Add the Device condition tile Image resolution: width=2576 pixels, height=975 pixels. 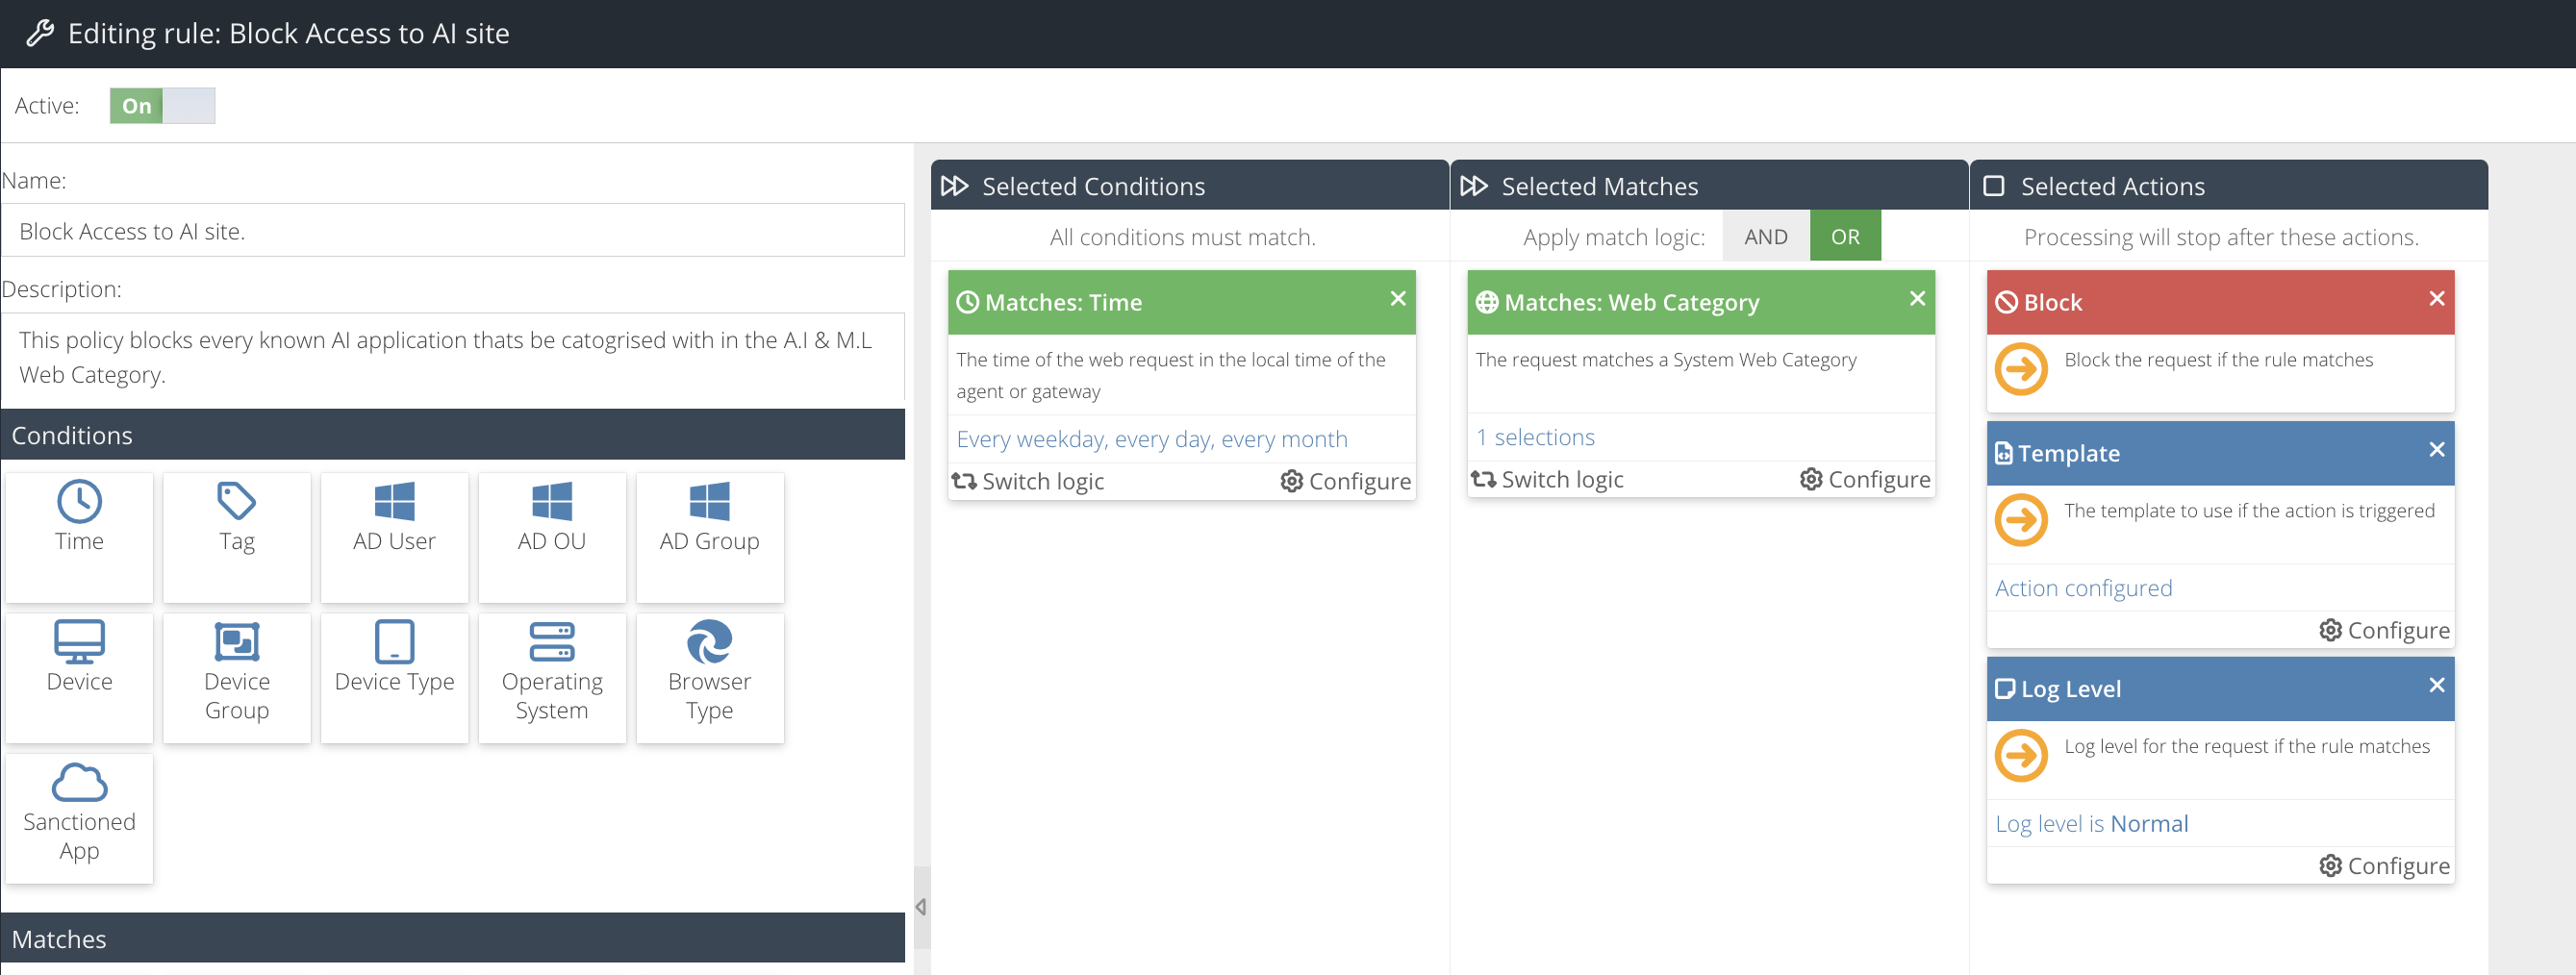[79, 677]
